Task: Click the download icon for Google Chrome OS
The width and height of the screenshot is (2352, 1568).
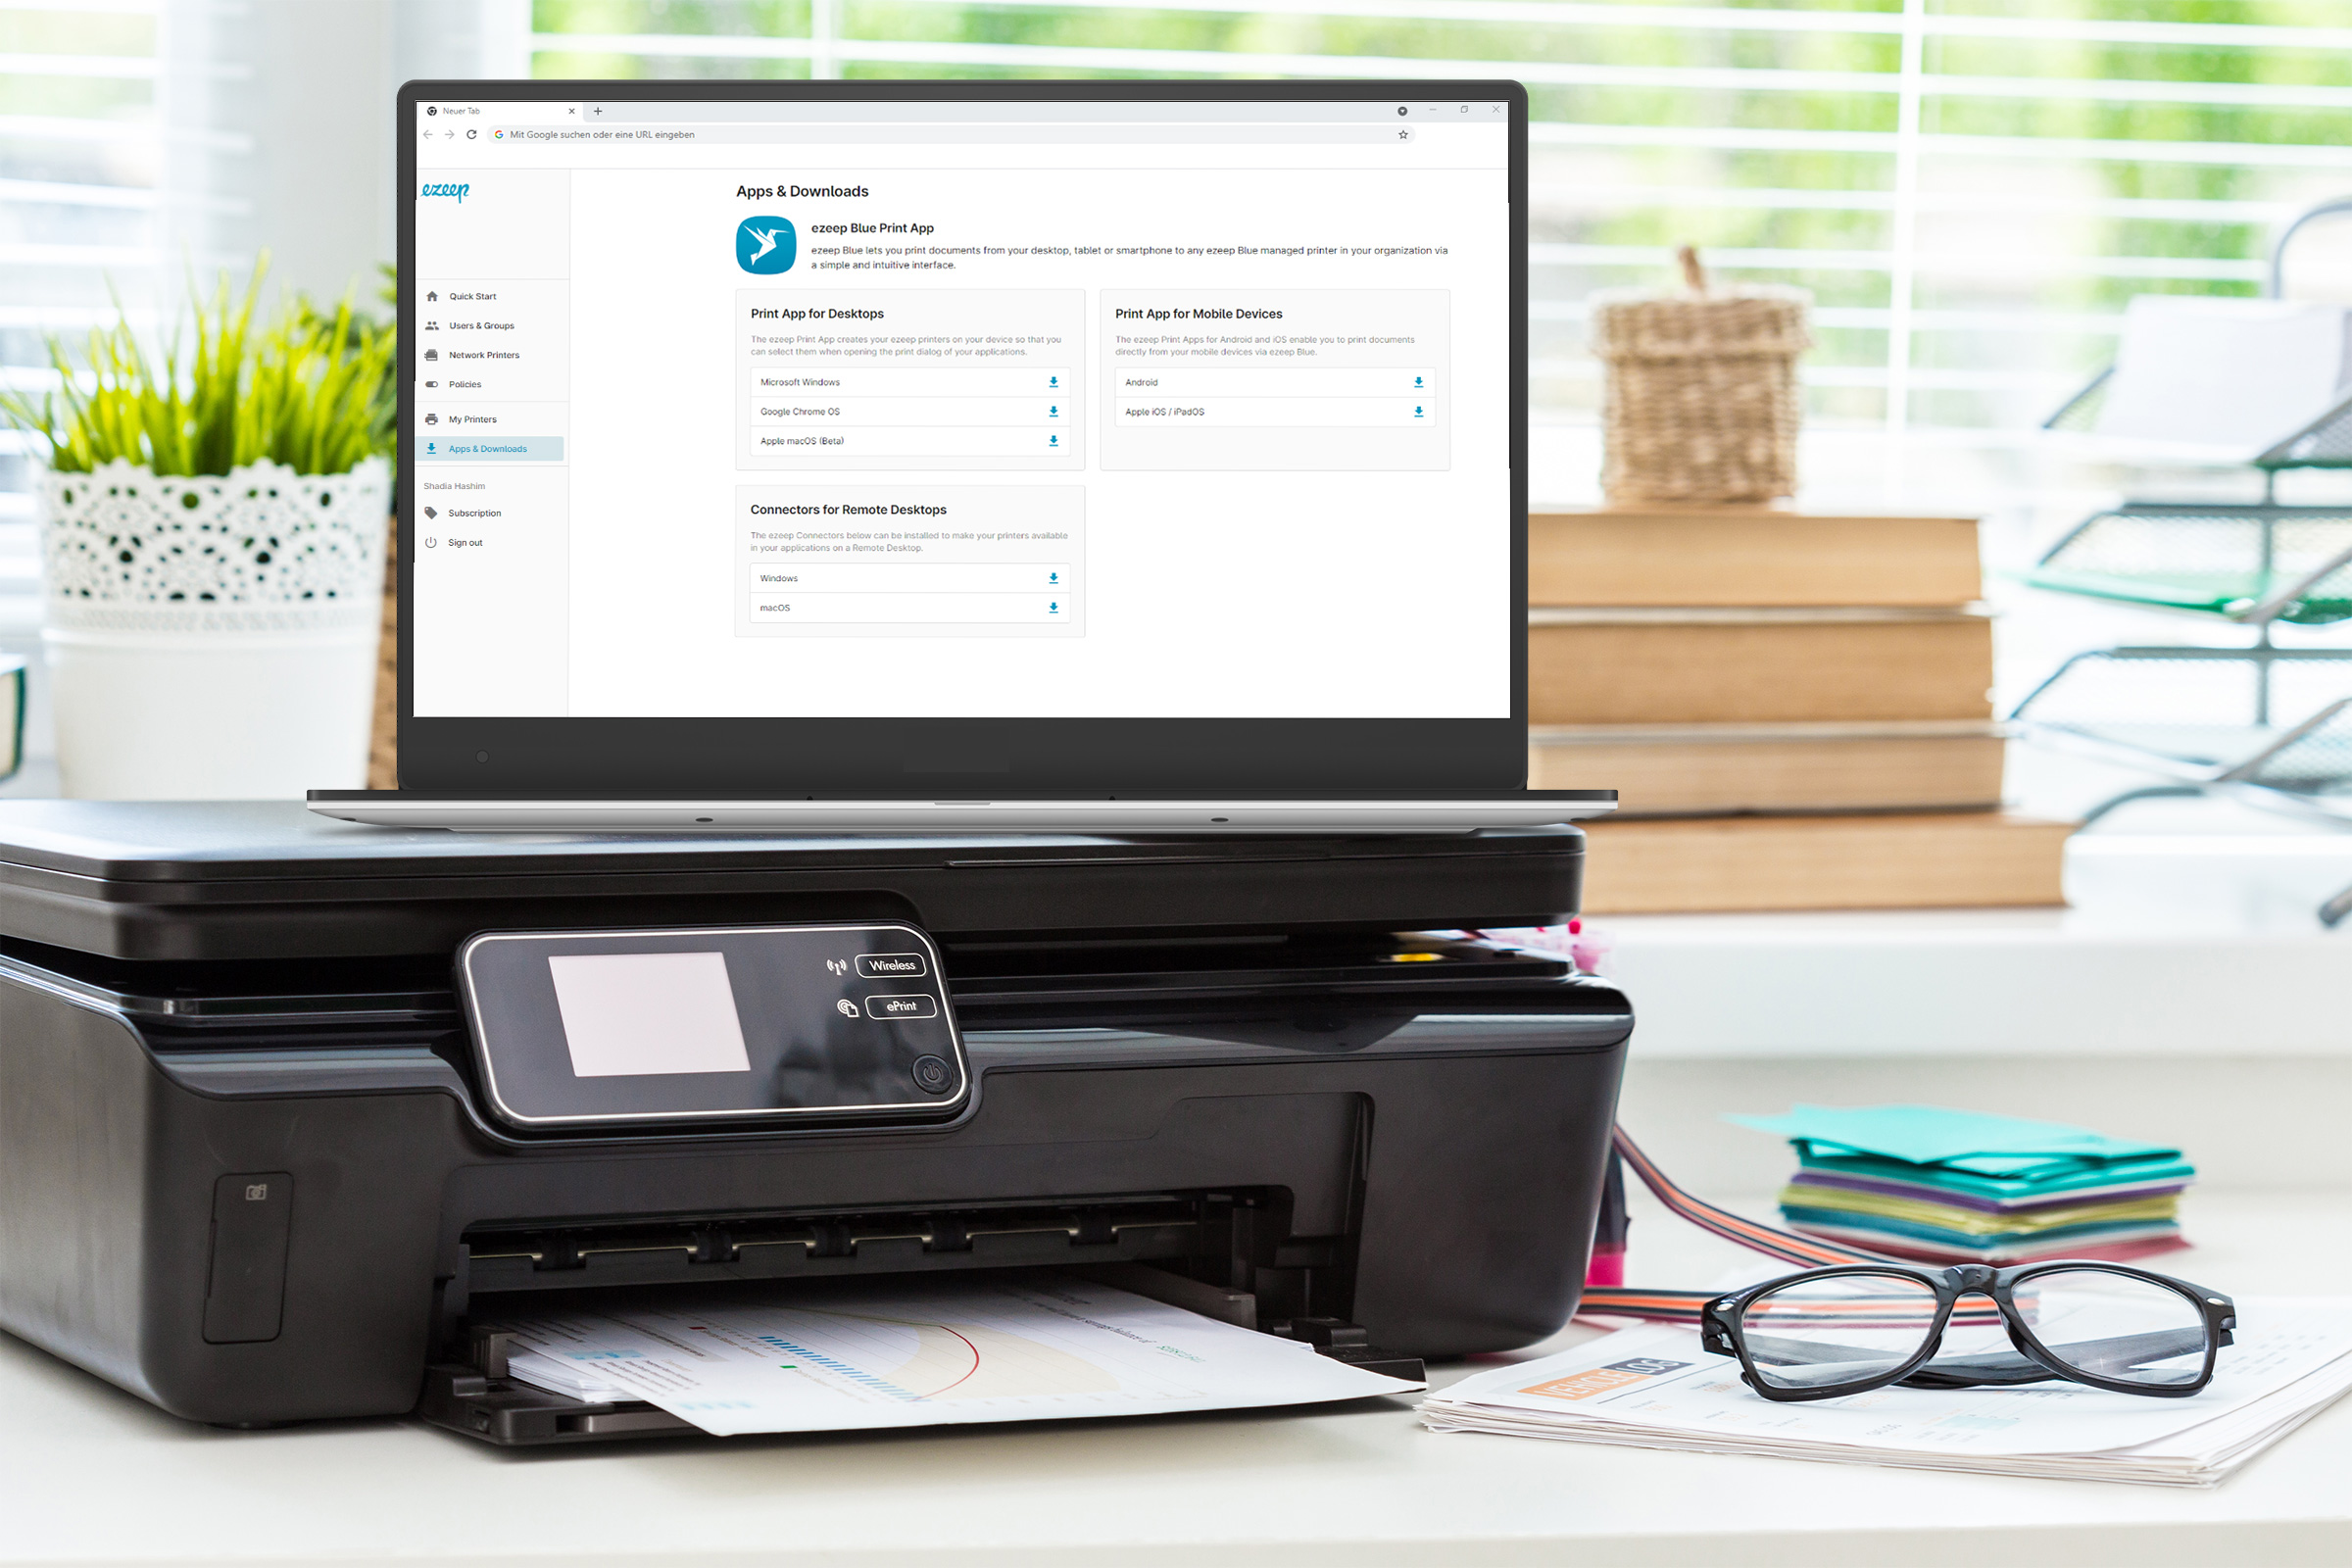Action: tap(1052, 412)
